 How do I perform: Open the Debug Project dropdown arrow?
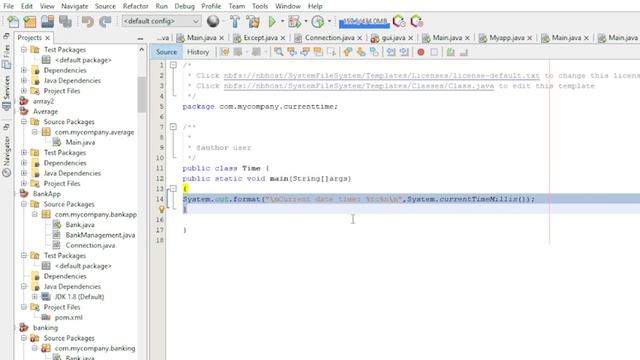click(305, 21)
